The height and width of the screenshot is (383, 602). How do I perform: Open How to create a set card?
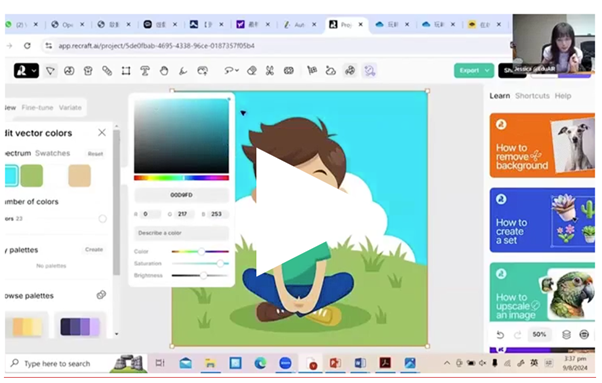click(x=542, y=220)
